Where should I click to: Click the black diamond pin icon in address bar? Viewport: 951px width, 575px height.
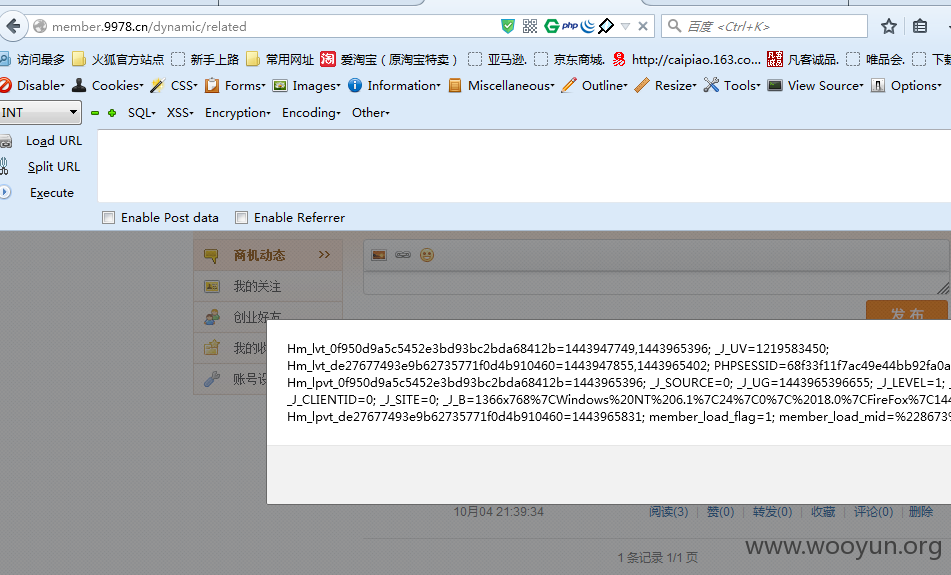(606, 26)
